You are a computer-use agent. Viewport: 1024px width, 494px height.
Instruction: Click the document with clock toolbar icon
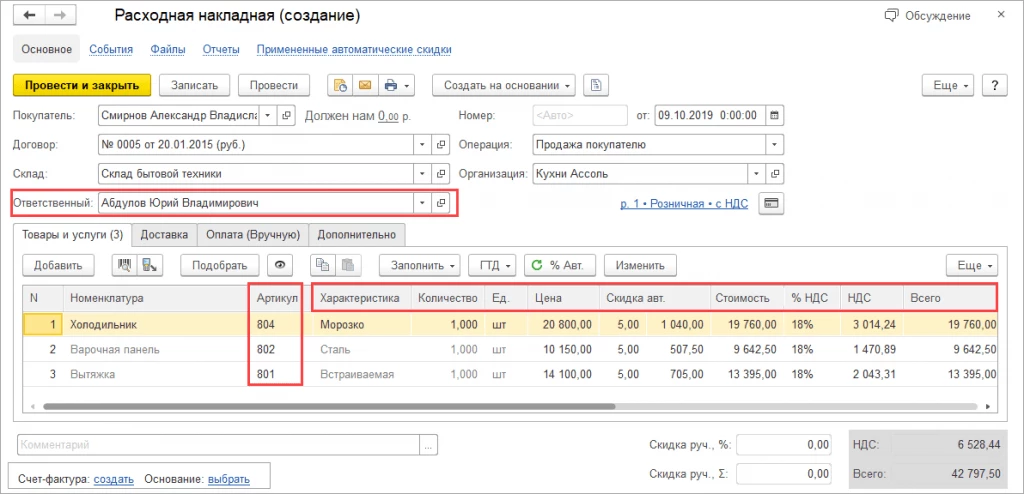tap(340, 85)
